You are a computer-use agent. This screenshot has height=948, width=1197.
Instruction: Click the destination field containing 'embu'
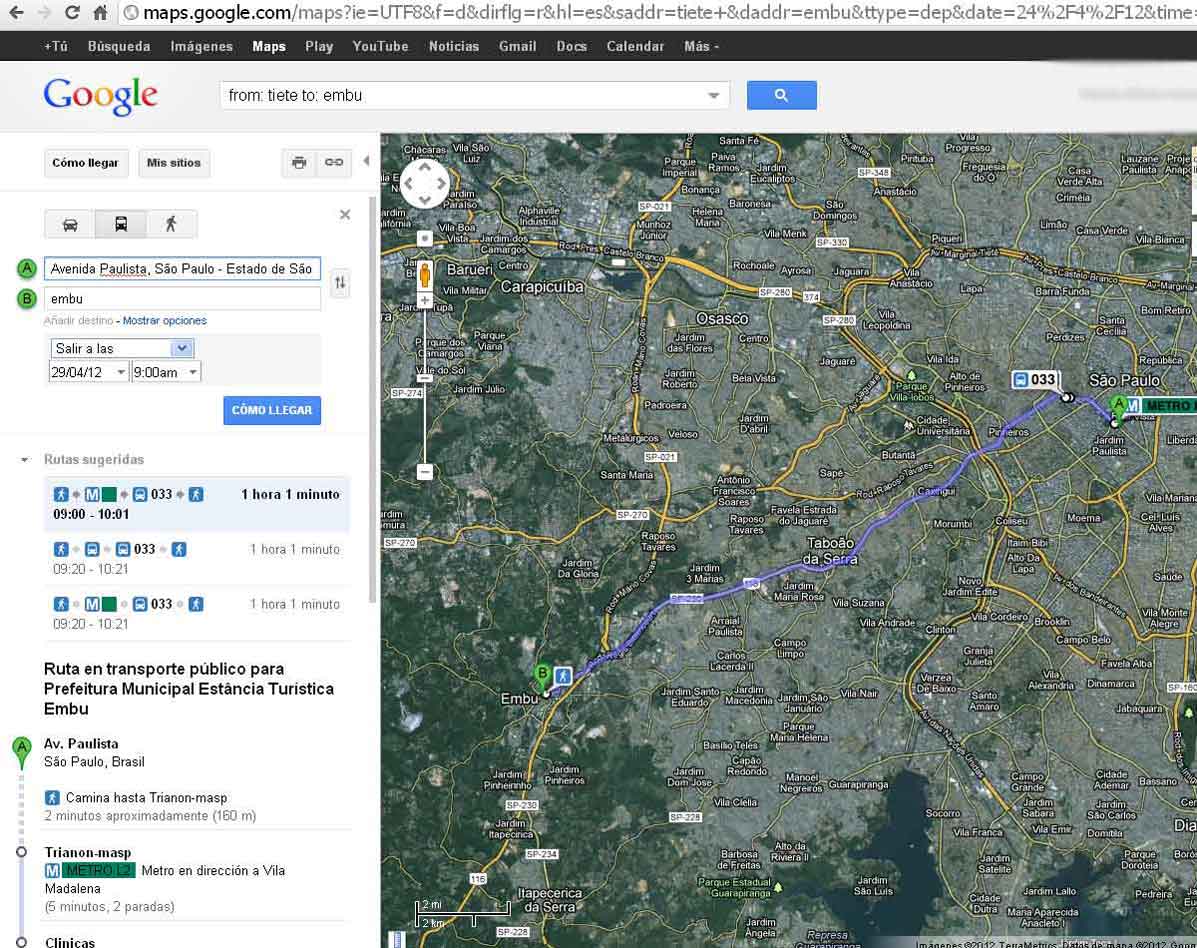pyautogui.click(x=182, y=298)
